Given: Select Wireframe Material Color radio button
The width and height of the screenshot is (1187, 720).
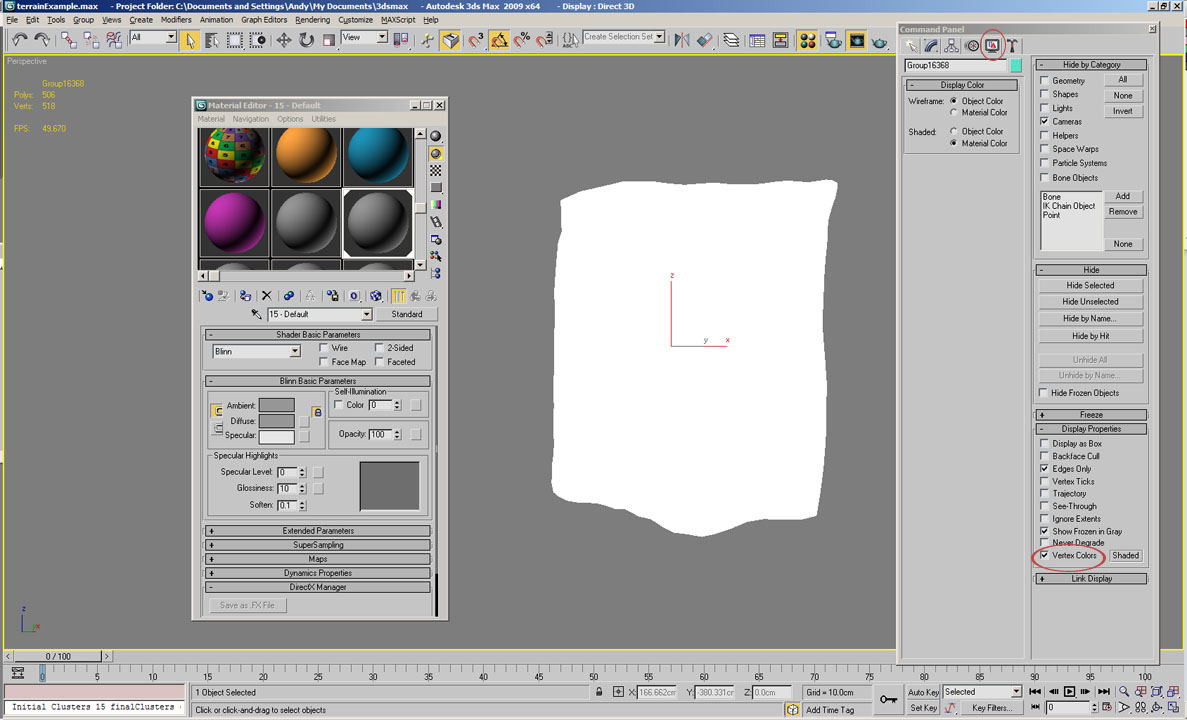Looking at the screenshot, I should 954,113.
